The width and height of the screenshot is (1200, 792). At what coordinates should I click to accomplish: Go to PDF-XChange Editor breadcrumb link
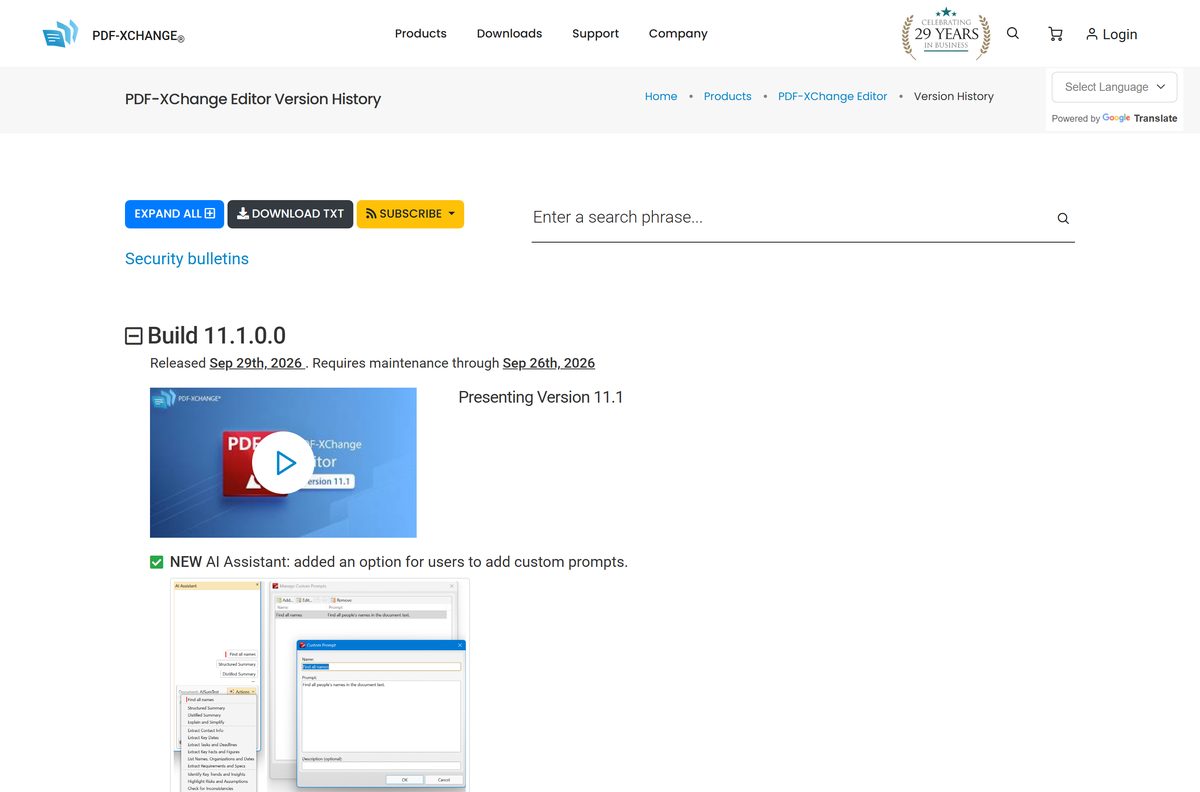tap(832, 96)
